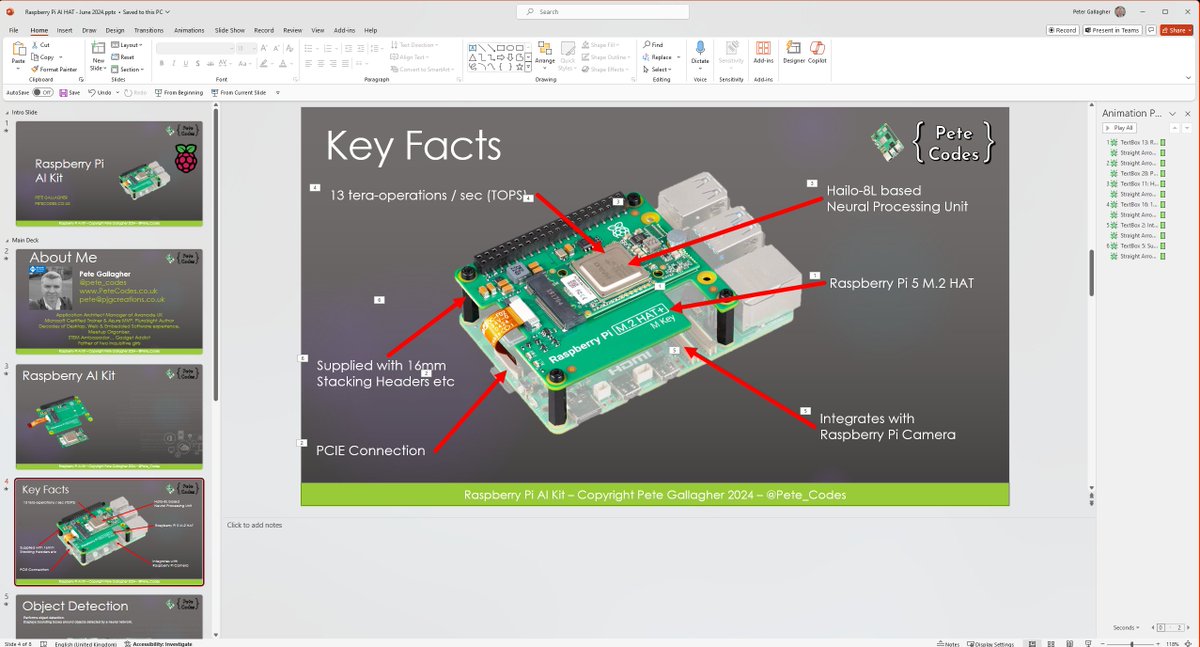Collapse the ribbon with the chevron

[1189, 78]
